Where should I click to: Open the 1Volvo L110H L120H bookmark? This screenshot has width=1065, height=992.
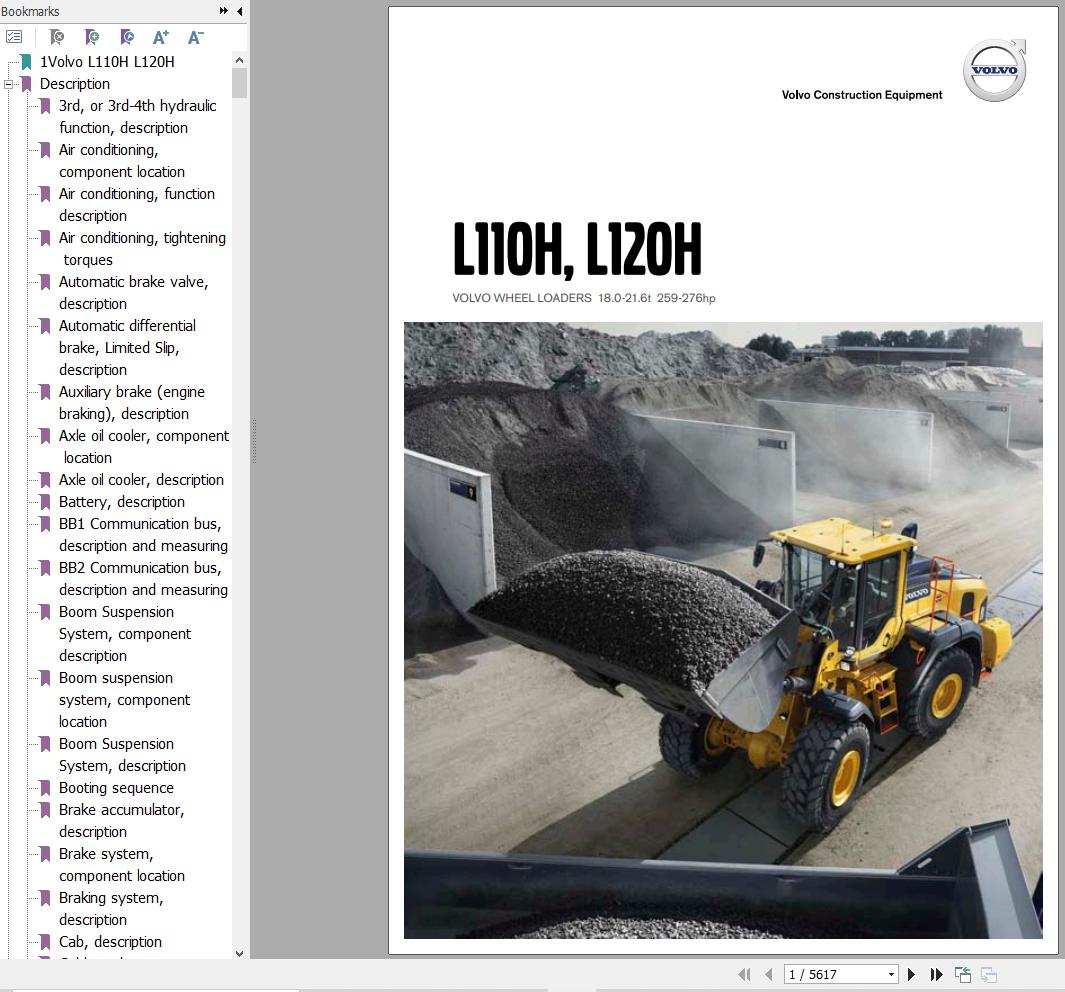(x=107, y=62)
